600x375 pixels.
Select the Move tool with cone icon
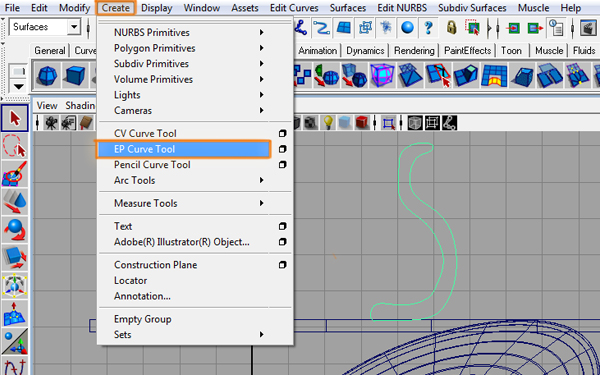[15, 201]
